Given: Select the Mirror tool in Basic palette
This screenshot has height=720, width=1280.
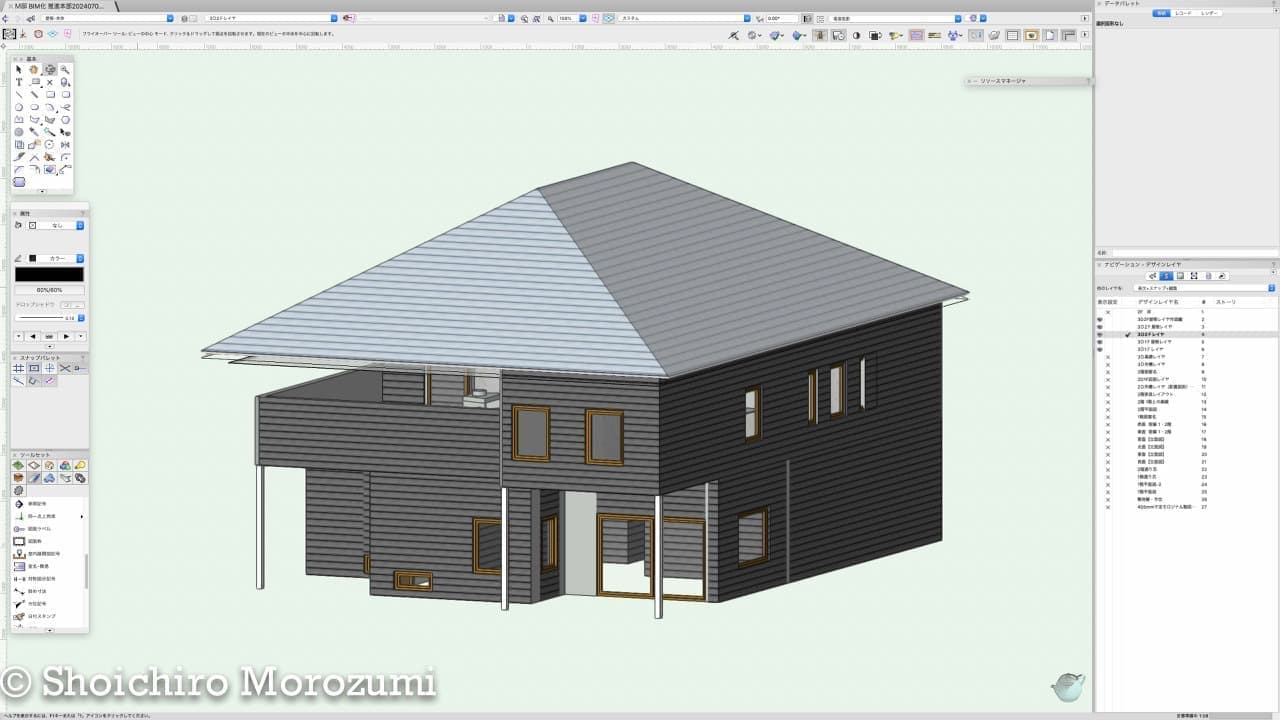Looking at the screenshot, I should [65, 145].
